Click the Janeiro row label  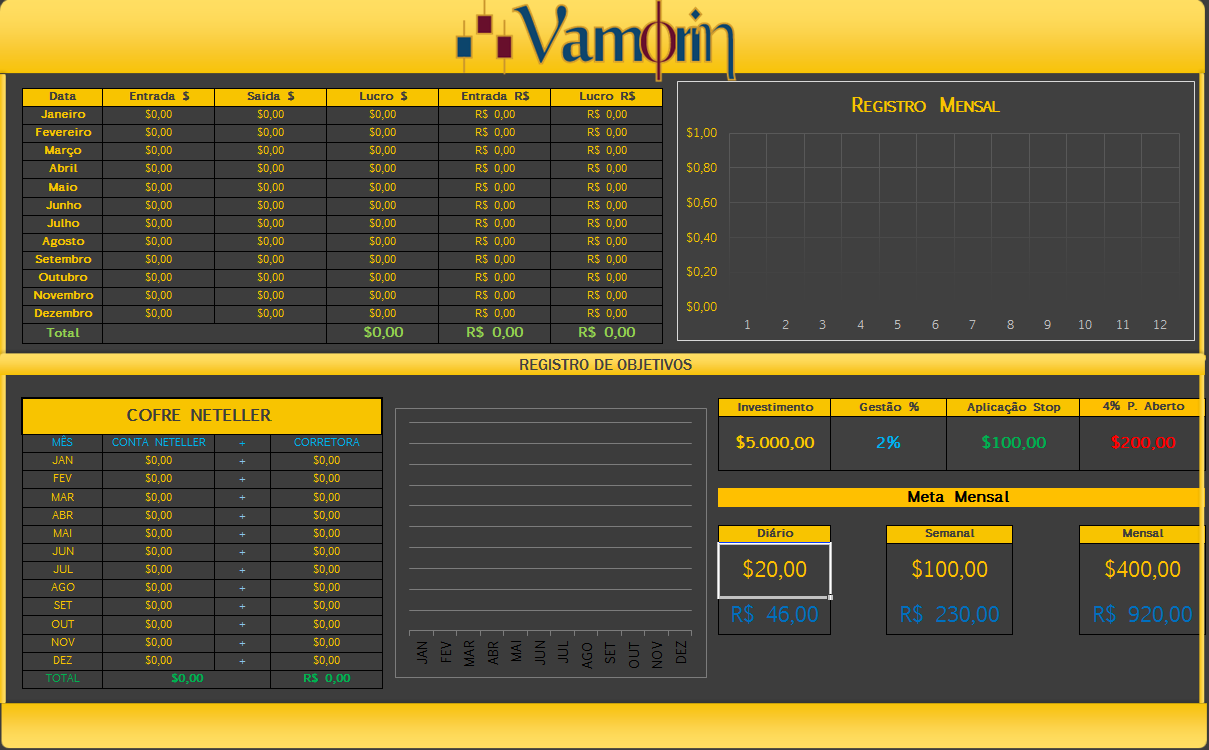coord(63,114)
